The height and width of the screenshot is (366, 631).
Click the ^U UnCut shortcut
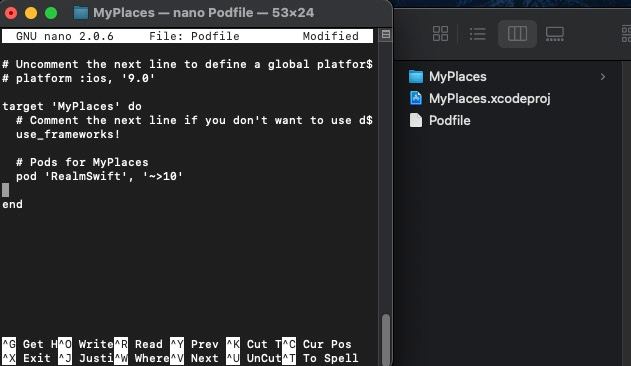click(254, 358)
